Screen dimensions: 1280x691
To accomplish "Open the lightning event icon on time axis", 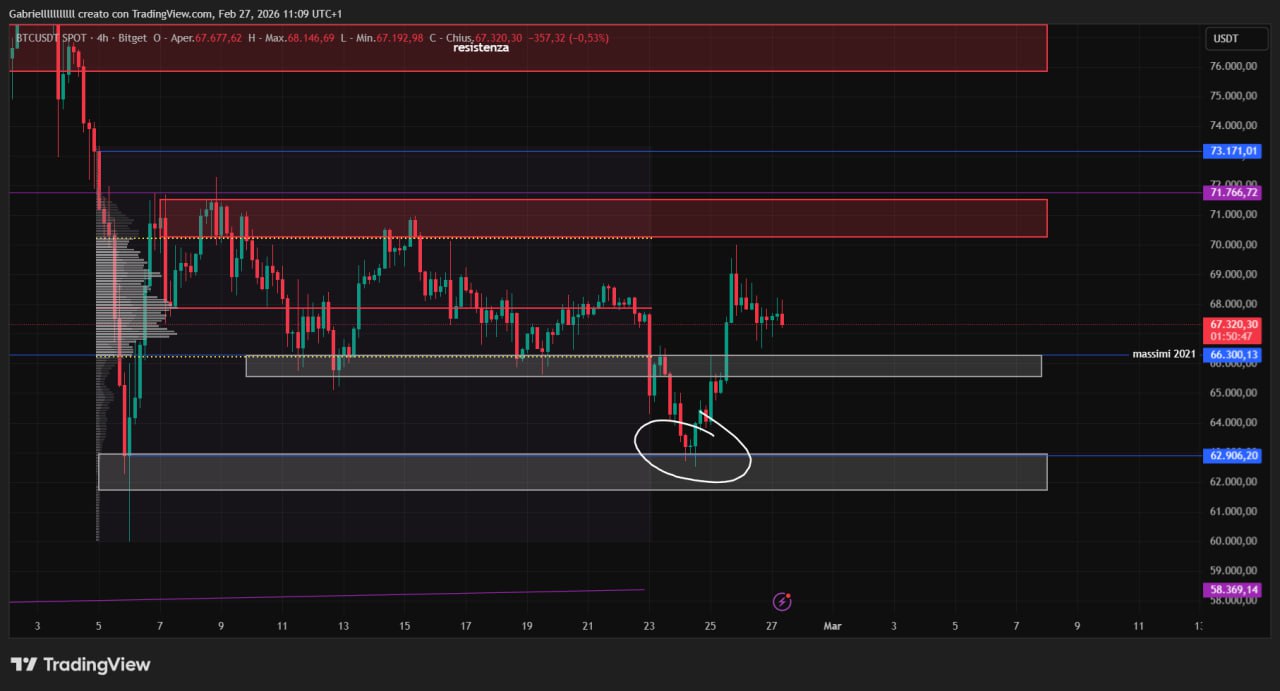I will point(783,601).
